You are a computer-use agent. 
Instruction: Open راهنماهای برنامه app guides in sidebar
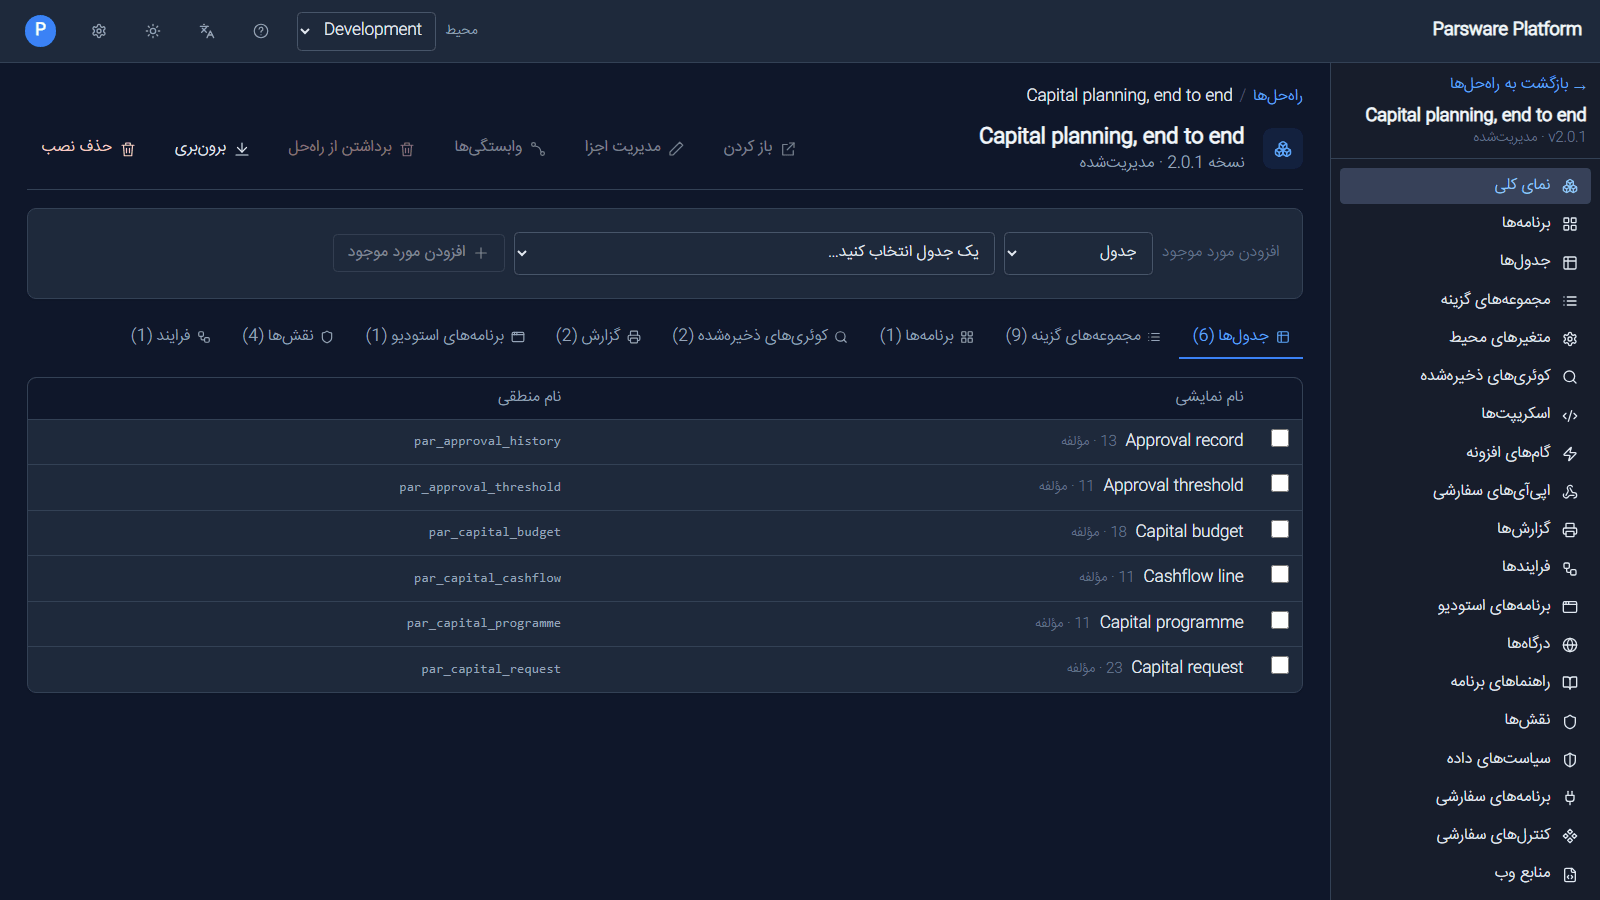coord(1465,682)
